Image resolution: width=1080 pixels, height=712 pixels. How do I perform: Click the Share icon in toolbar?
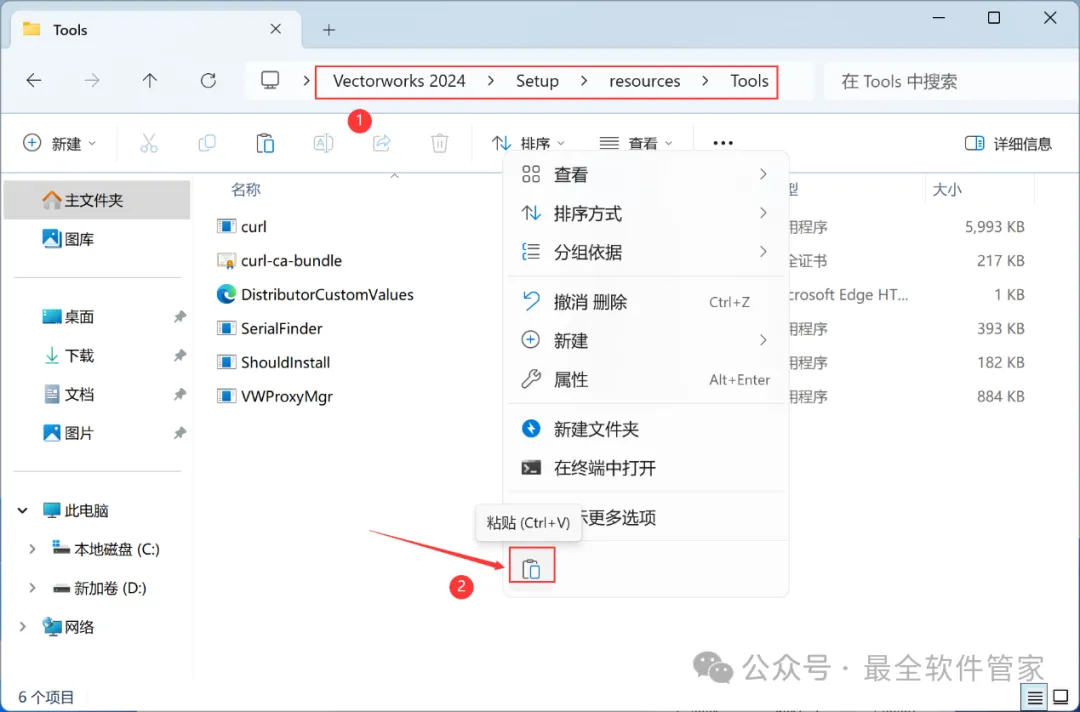[382, 143]
